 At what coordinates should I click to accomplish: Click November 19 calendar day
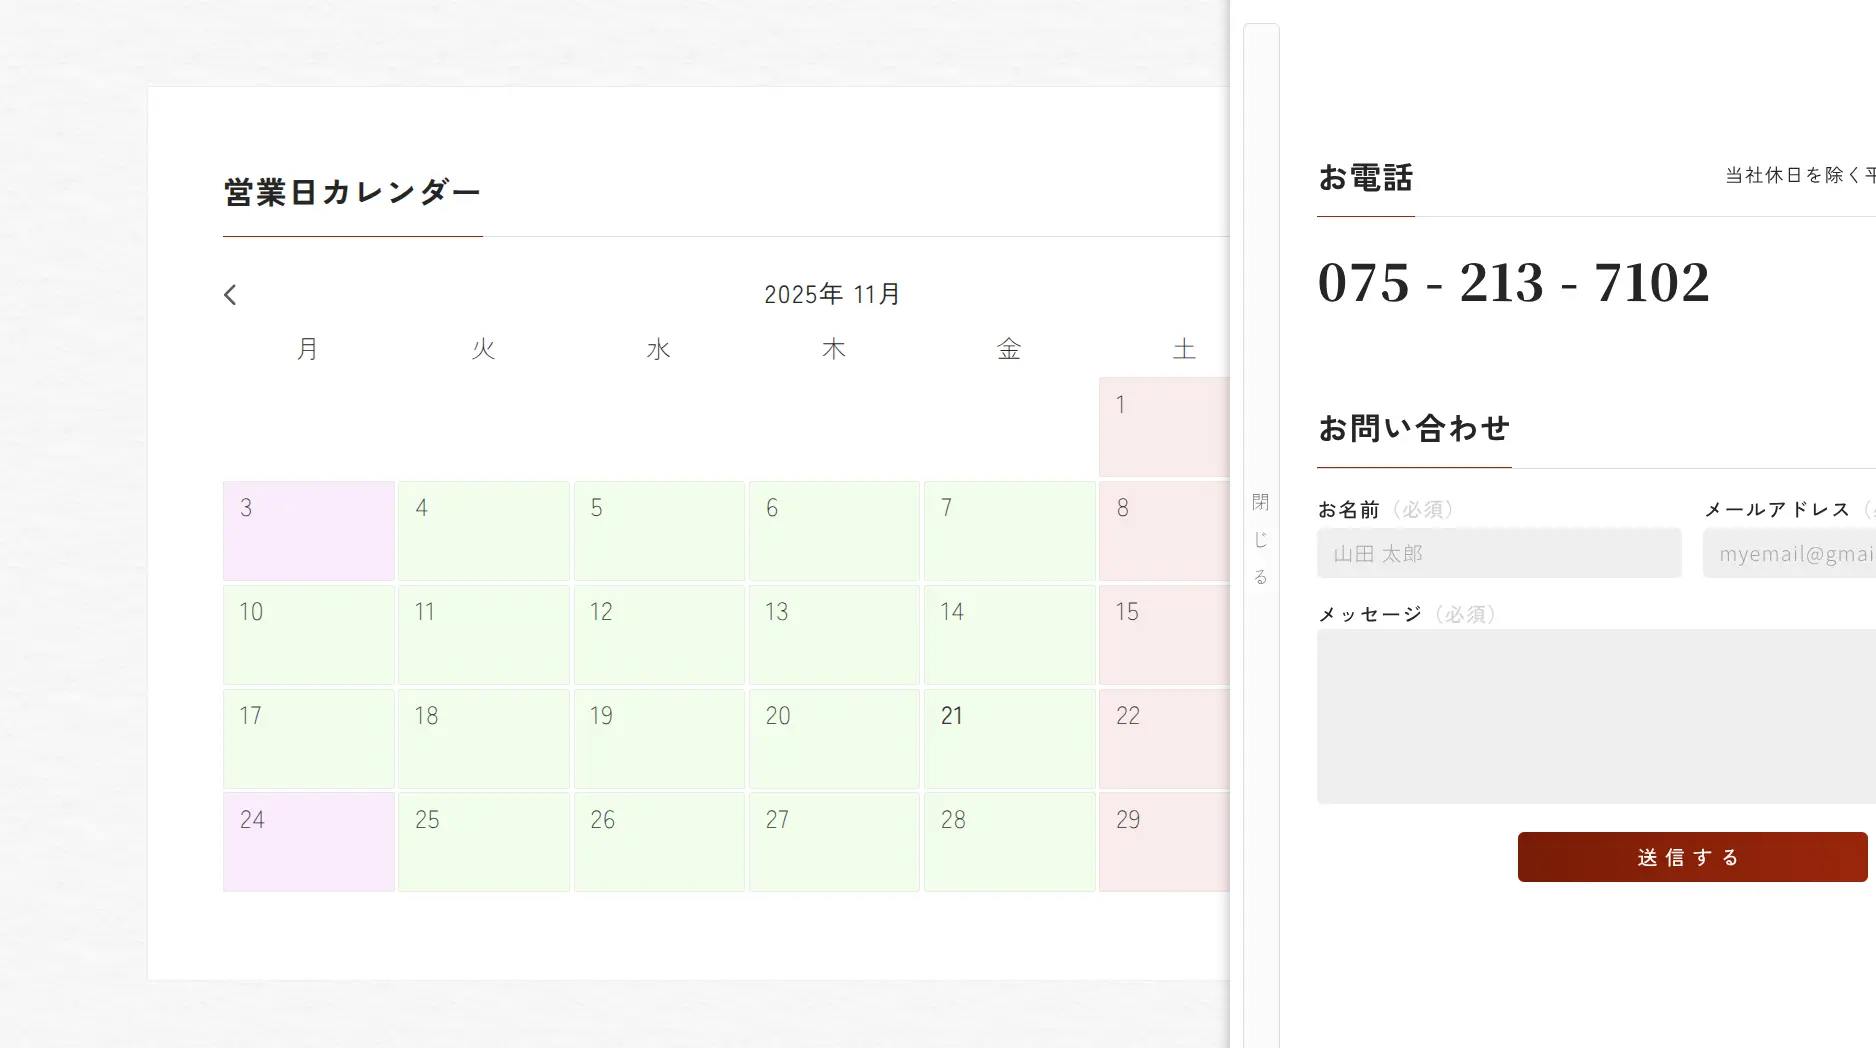(x=659, y=738)
